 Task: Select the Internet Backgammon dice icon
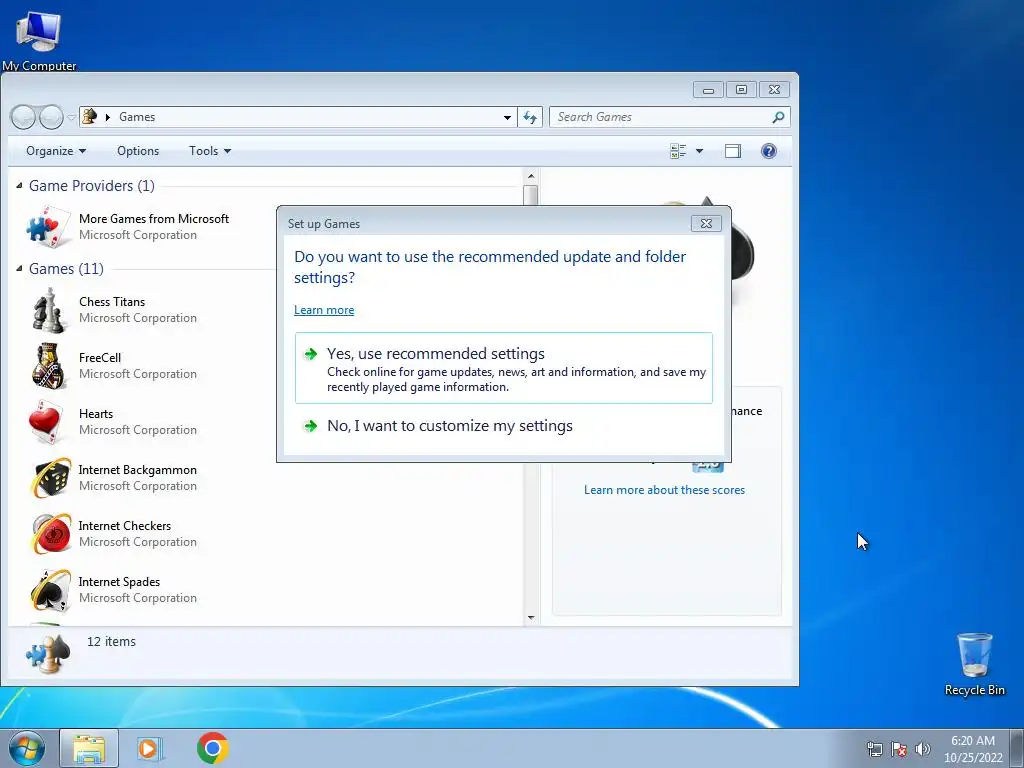(50, 478)
